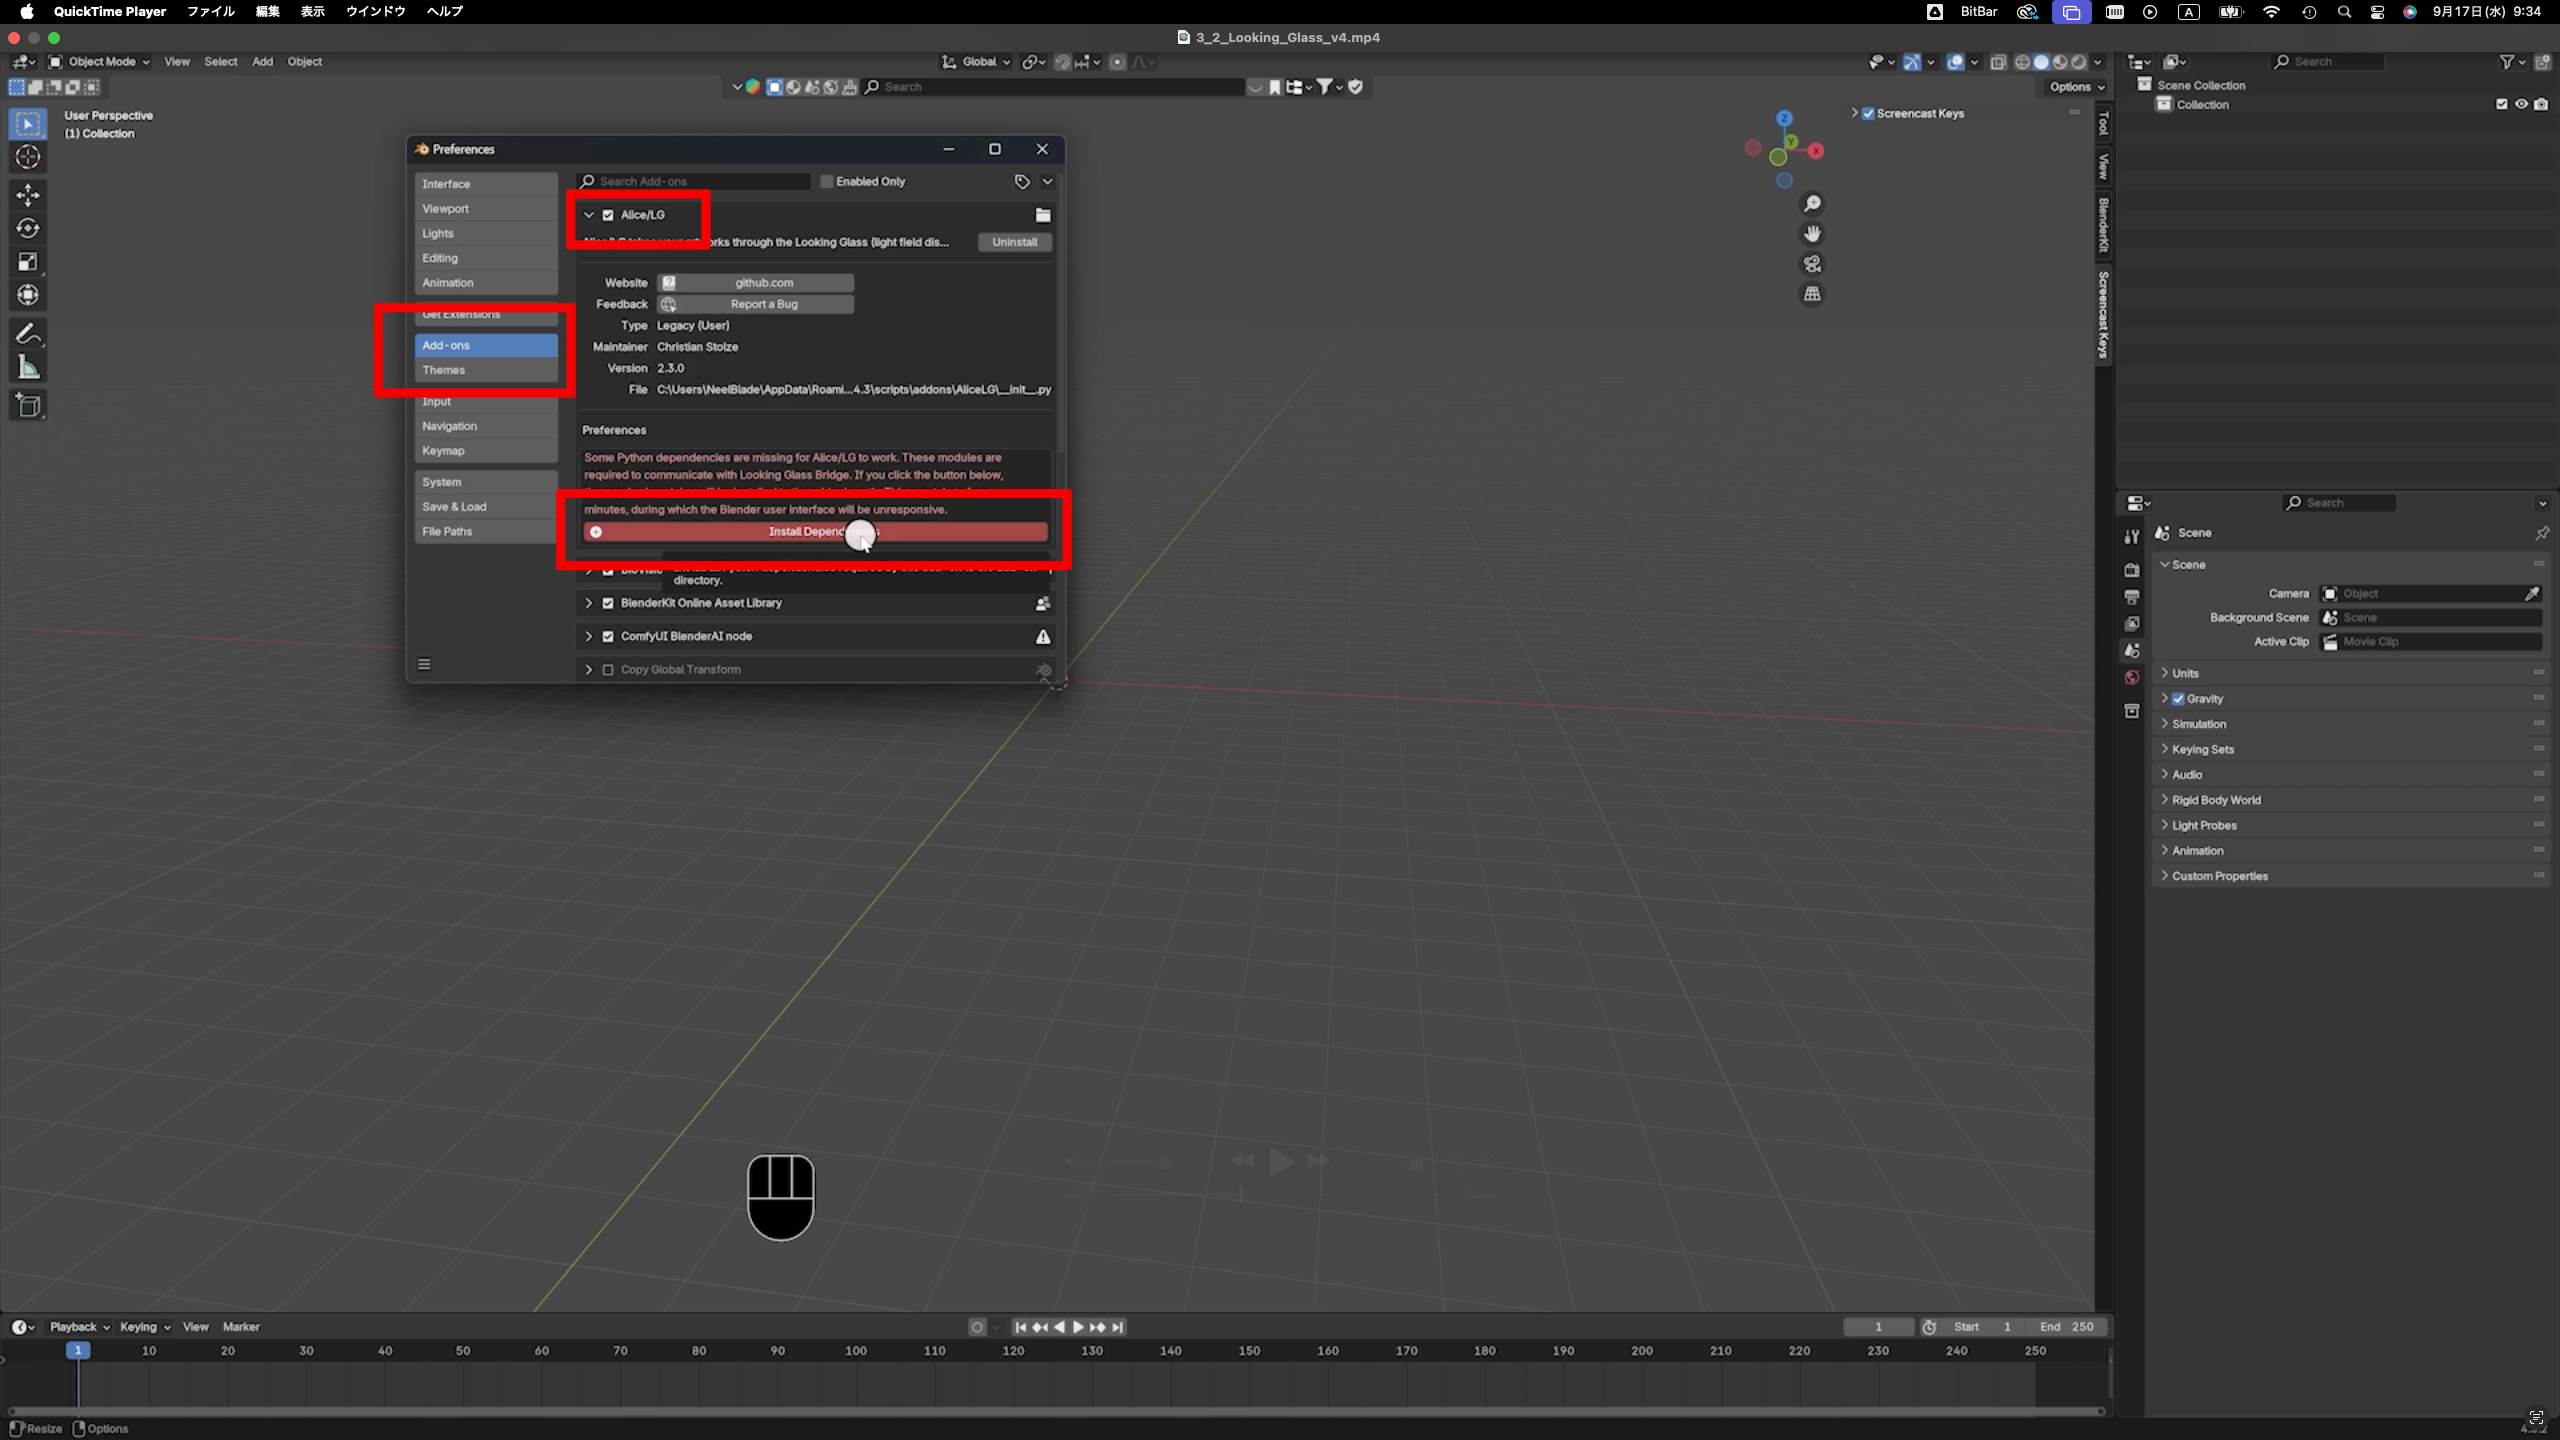This screenshot has width=2560, height=1440.
Task: Expand the Units section
Action: (x=2165, y=673)
